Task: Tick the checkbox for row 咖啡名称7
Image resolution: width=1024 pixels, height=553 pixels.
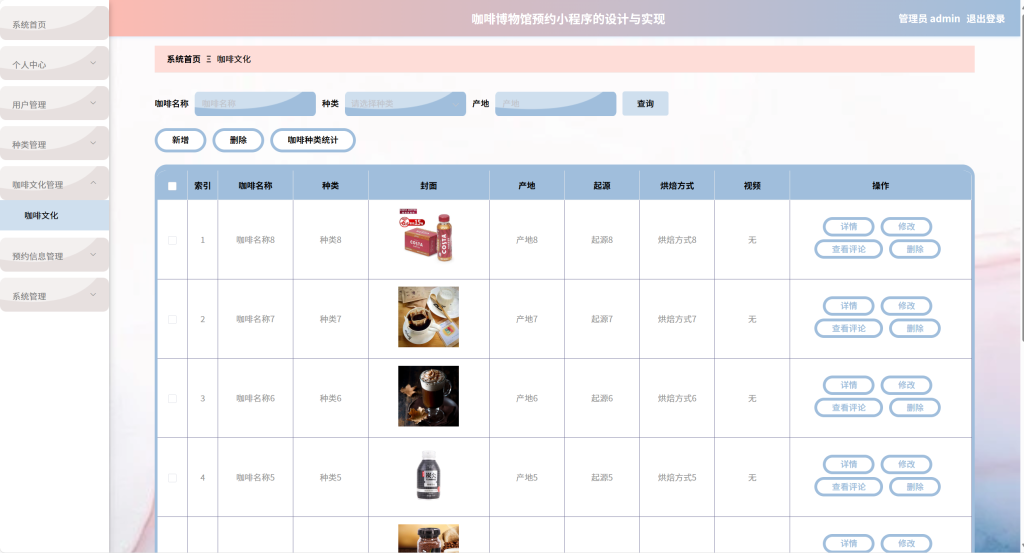Action: (x=172, y=319)
